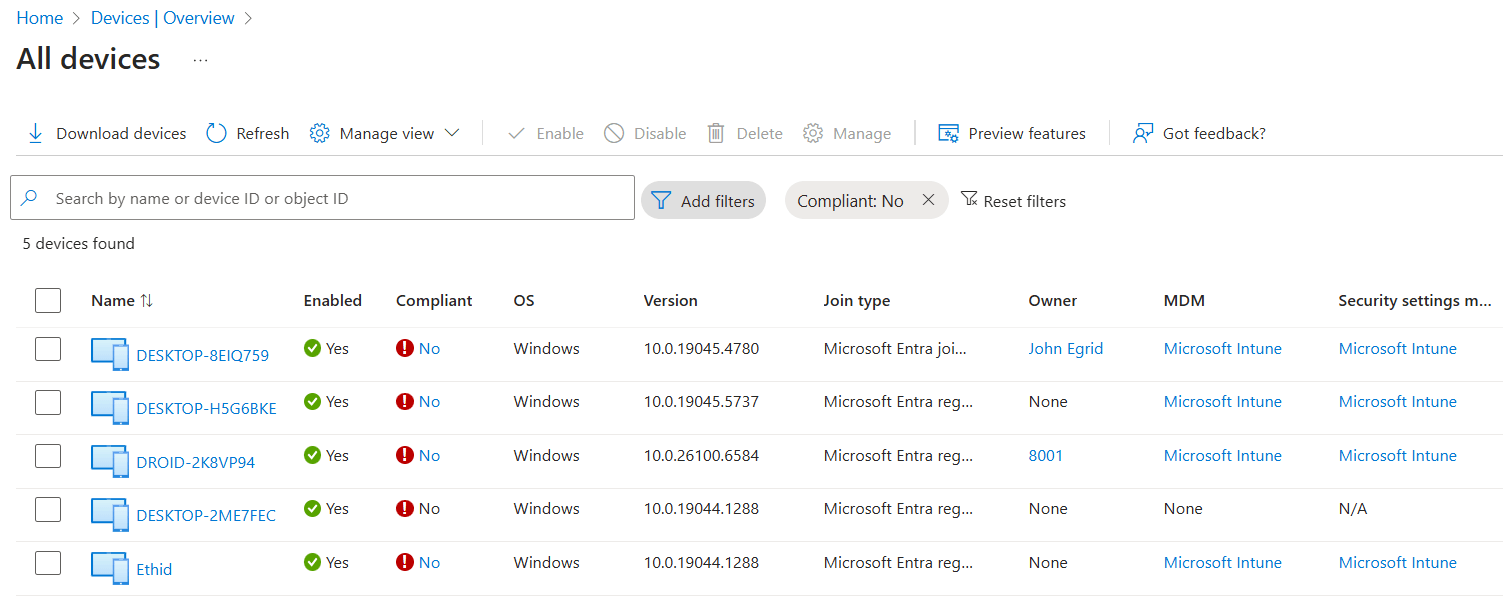Expand the Manage view dropdown

pos(453,132)
